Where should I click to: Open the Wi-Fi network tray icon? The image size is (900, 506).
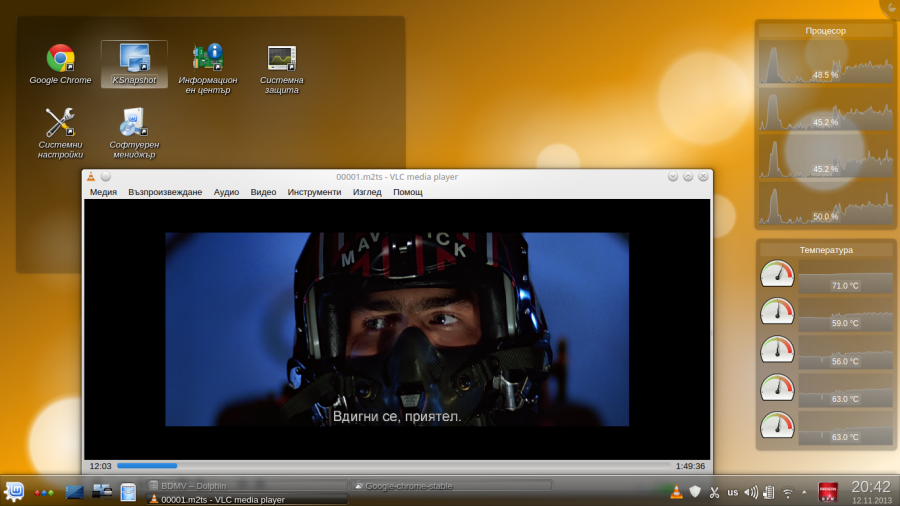(x=787, y=492)
